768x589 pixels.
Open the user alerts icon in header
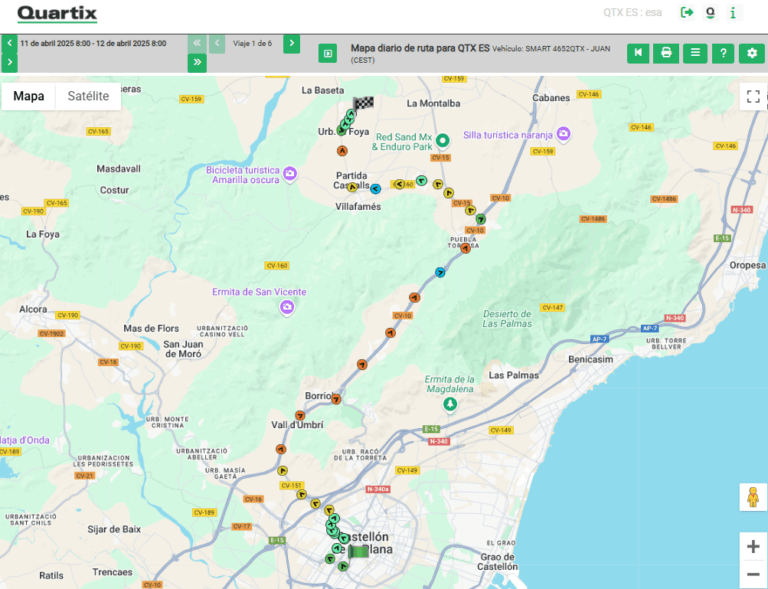point(710,12)
